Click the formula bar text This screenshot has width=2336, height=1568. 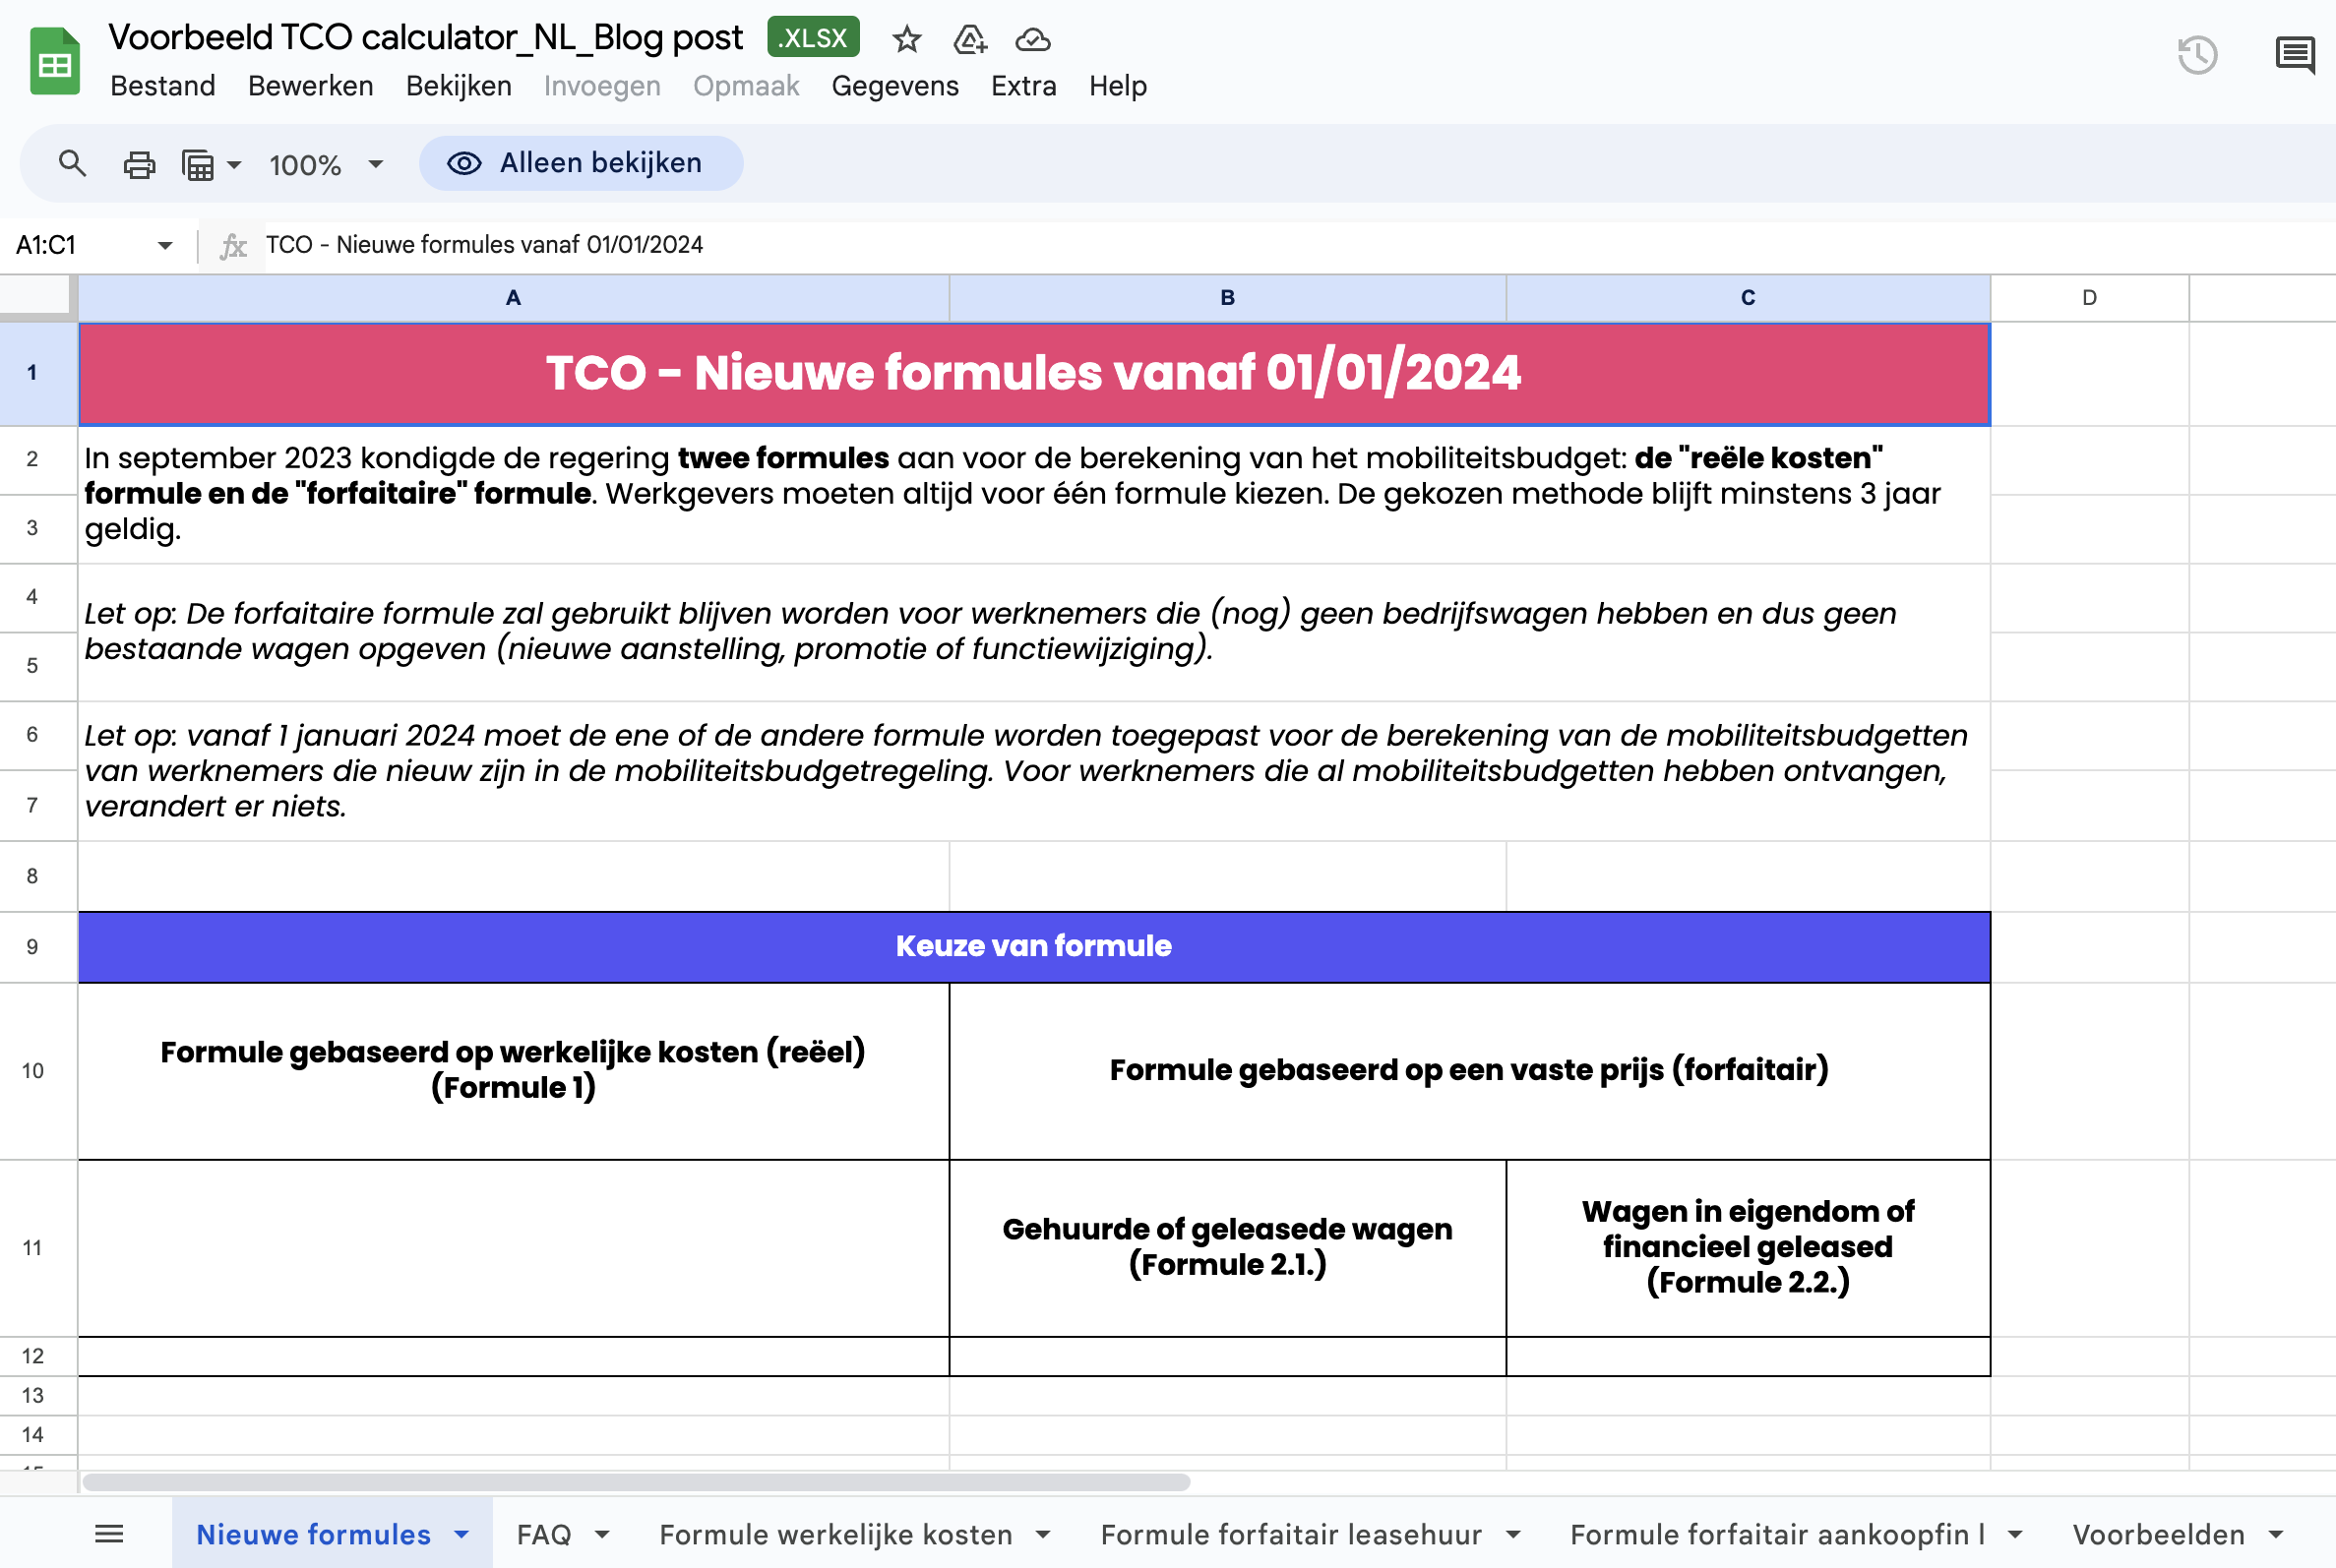[484, 245]
